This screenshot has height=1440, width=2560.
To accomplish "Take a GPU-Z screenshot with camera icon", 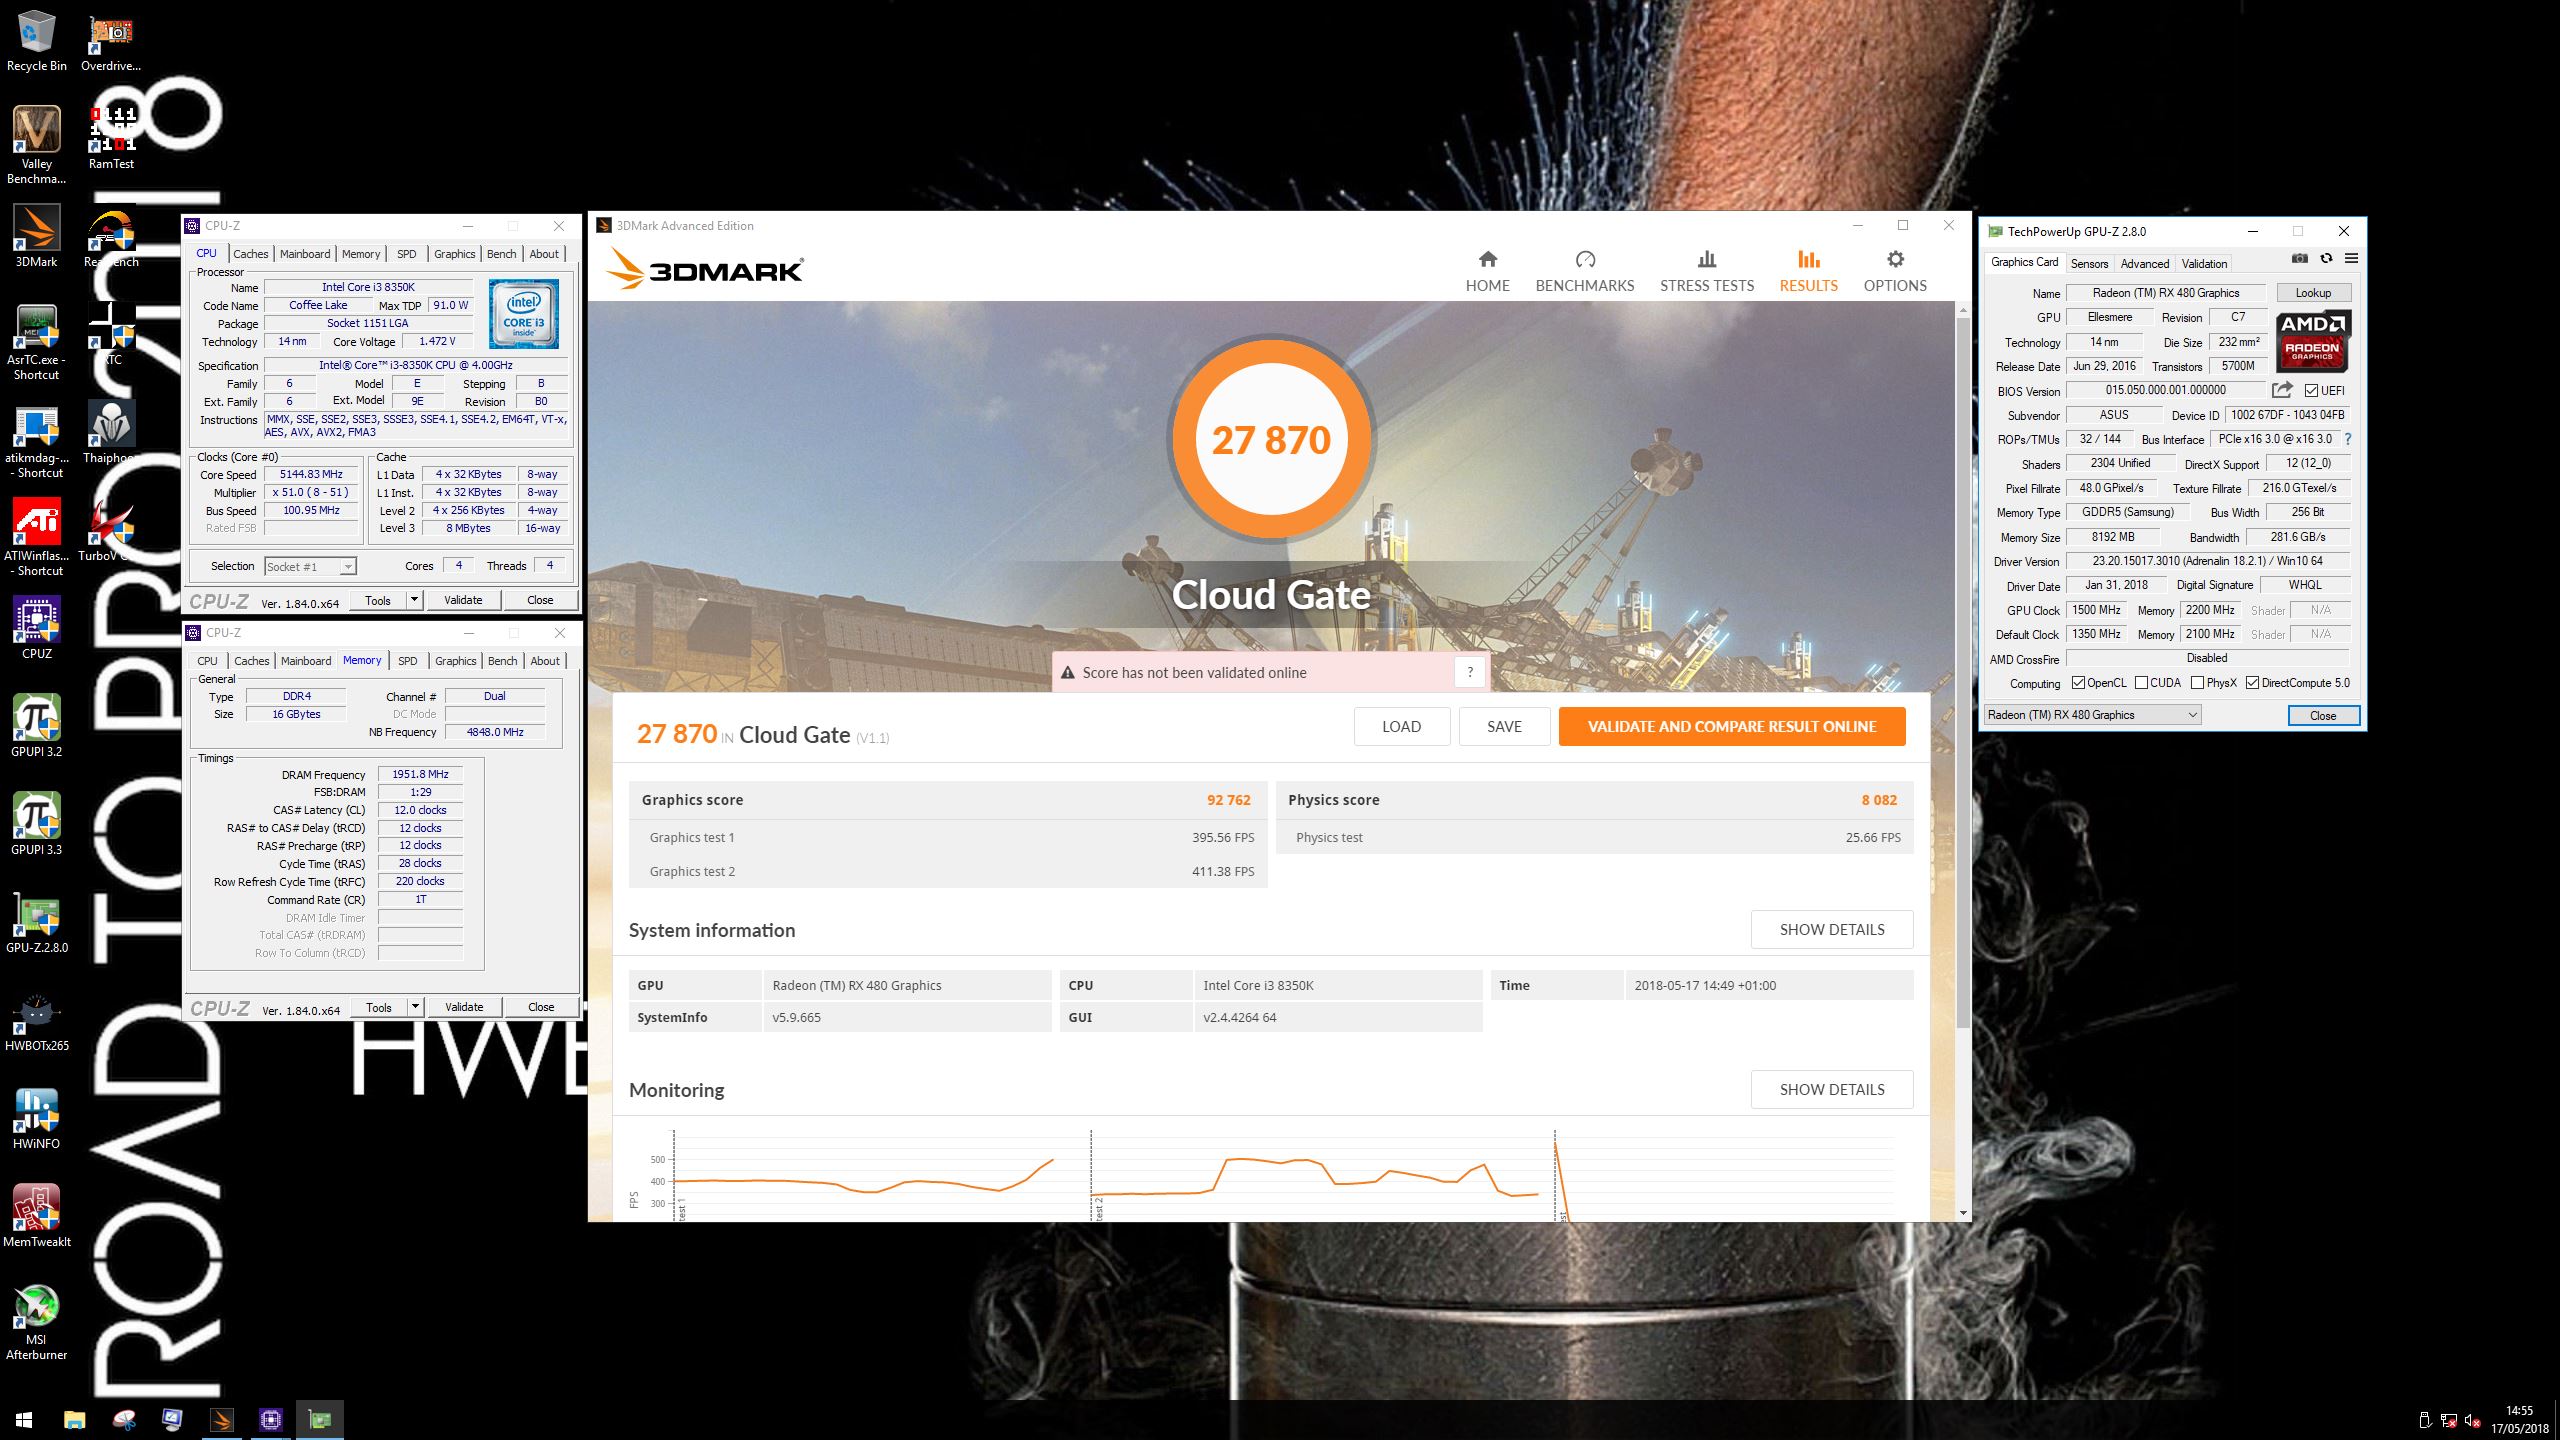I will (x=2300, y=258).
